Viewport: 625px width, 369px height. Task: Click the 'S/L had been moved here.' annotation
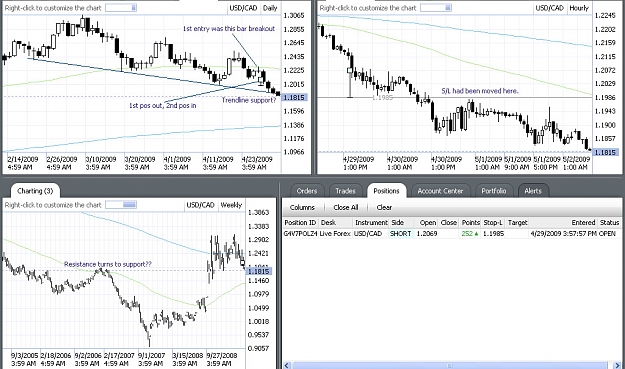pos(480,91)
